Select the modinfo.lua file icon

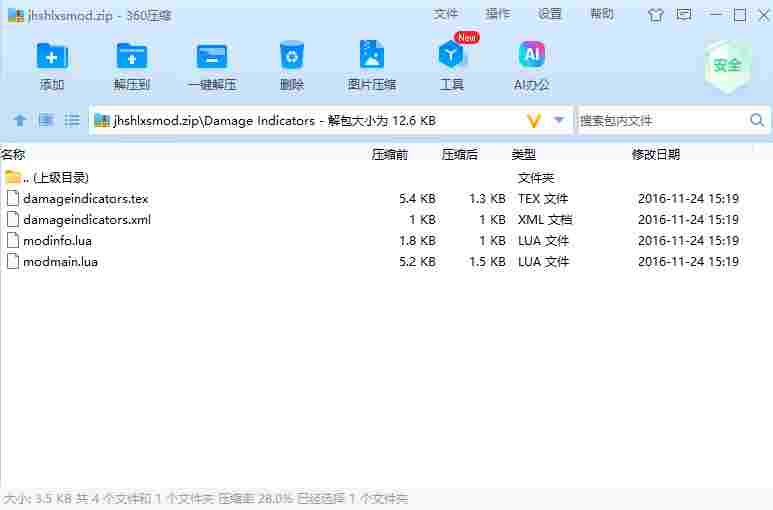click(x=13, y=240)
